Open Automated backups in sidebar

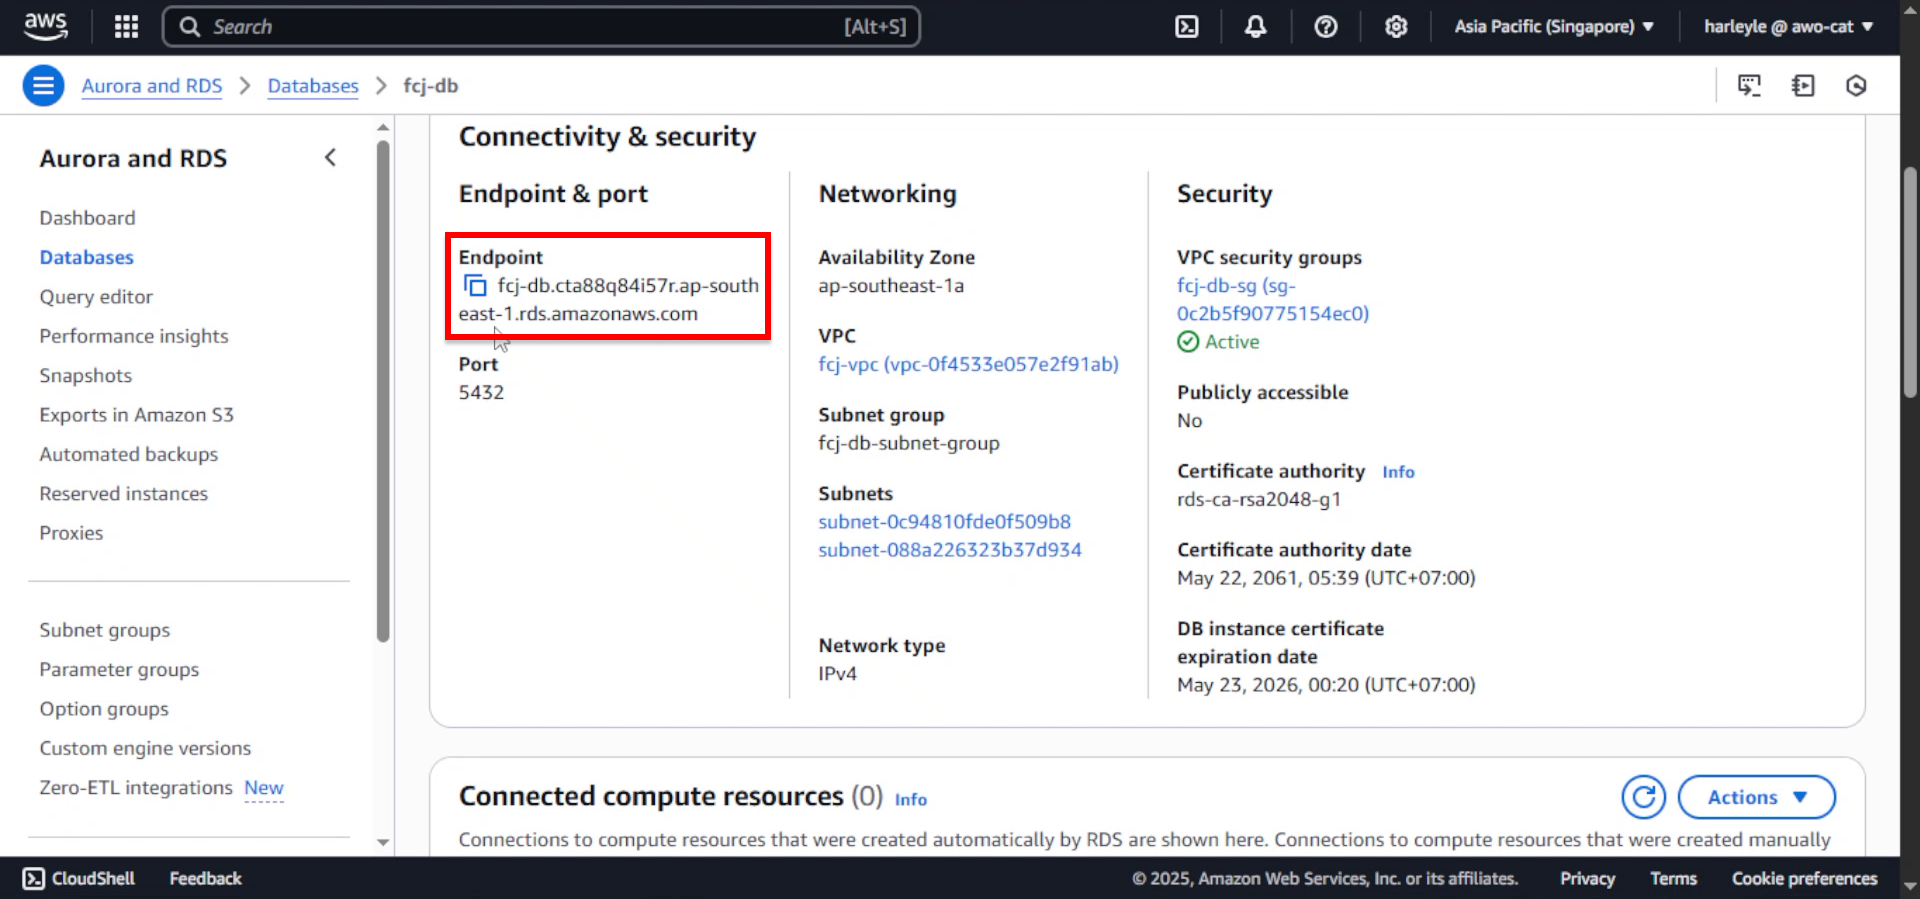pos(129,454)
